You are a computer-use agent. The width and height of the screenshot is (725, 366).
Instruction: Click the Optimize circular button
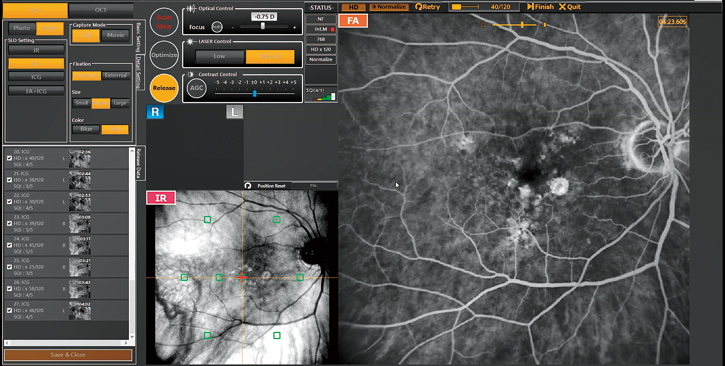point(164,55)
